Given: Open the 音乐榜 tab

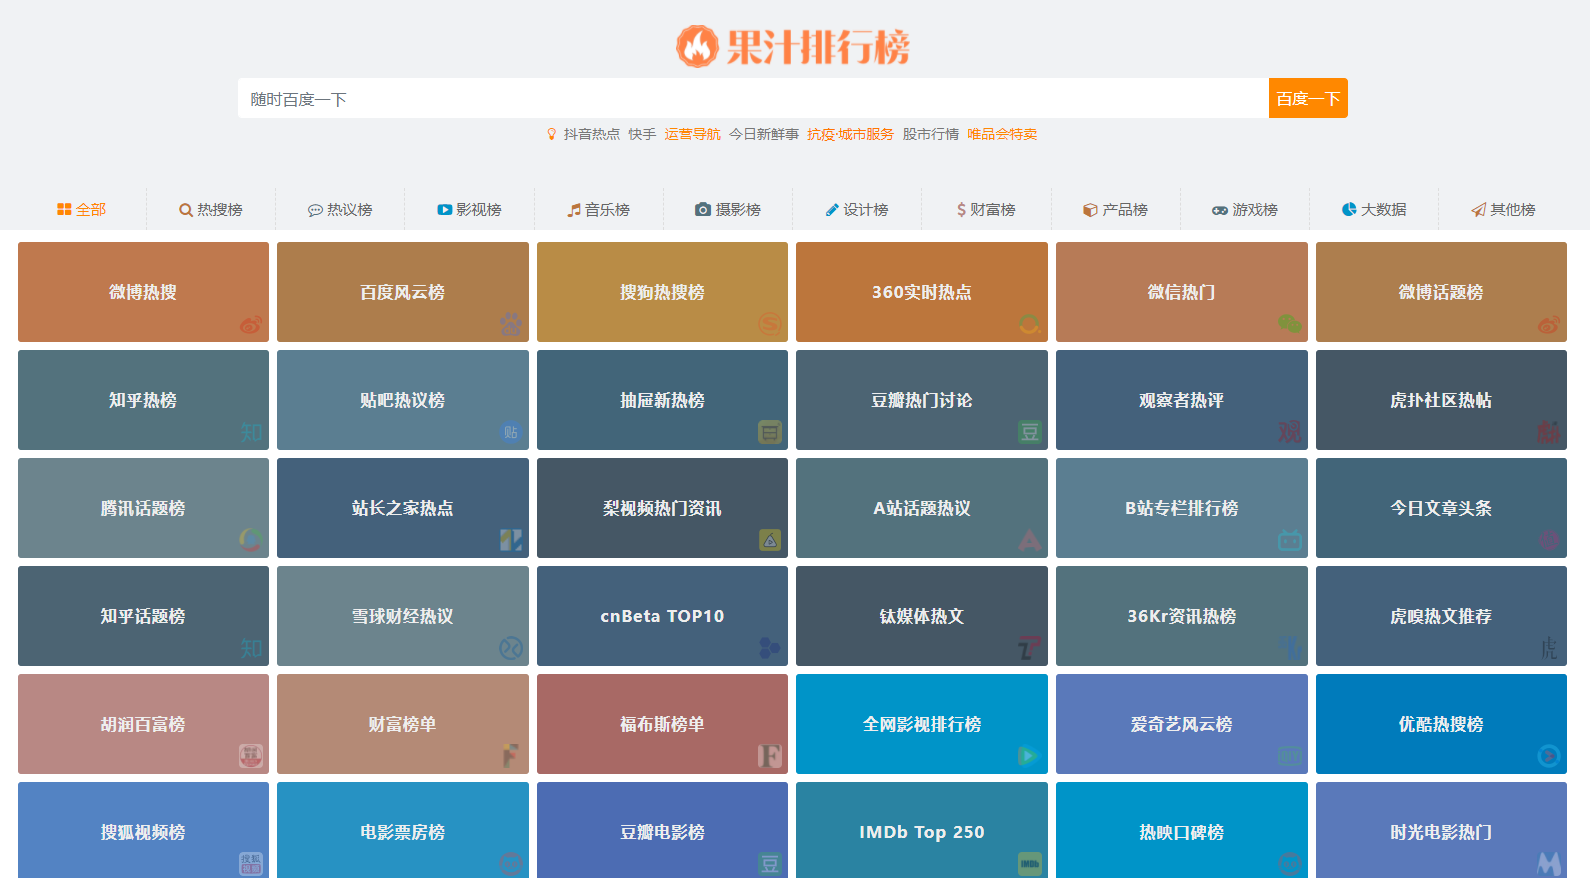Looking at the screenshot, I should [x=598, y=209].
